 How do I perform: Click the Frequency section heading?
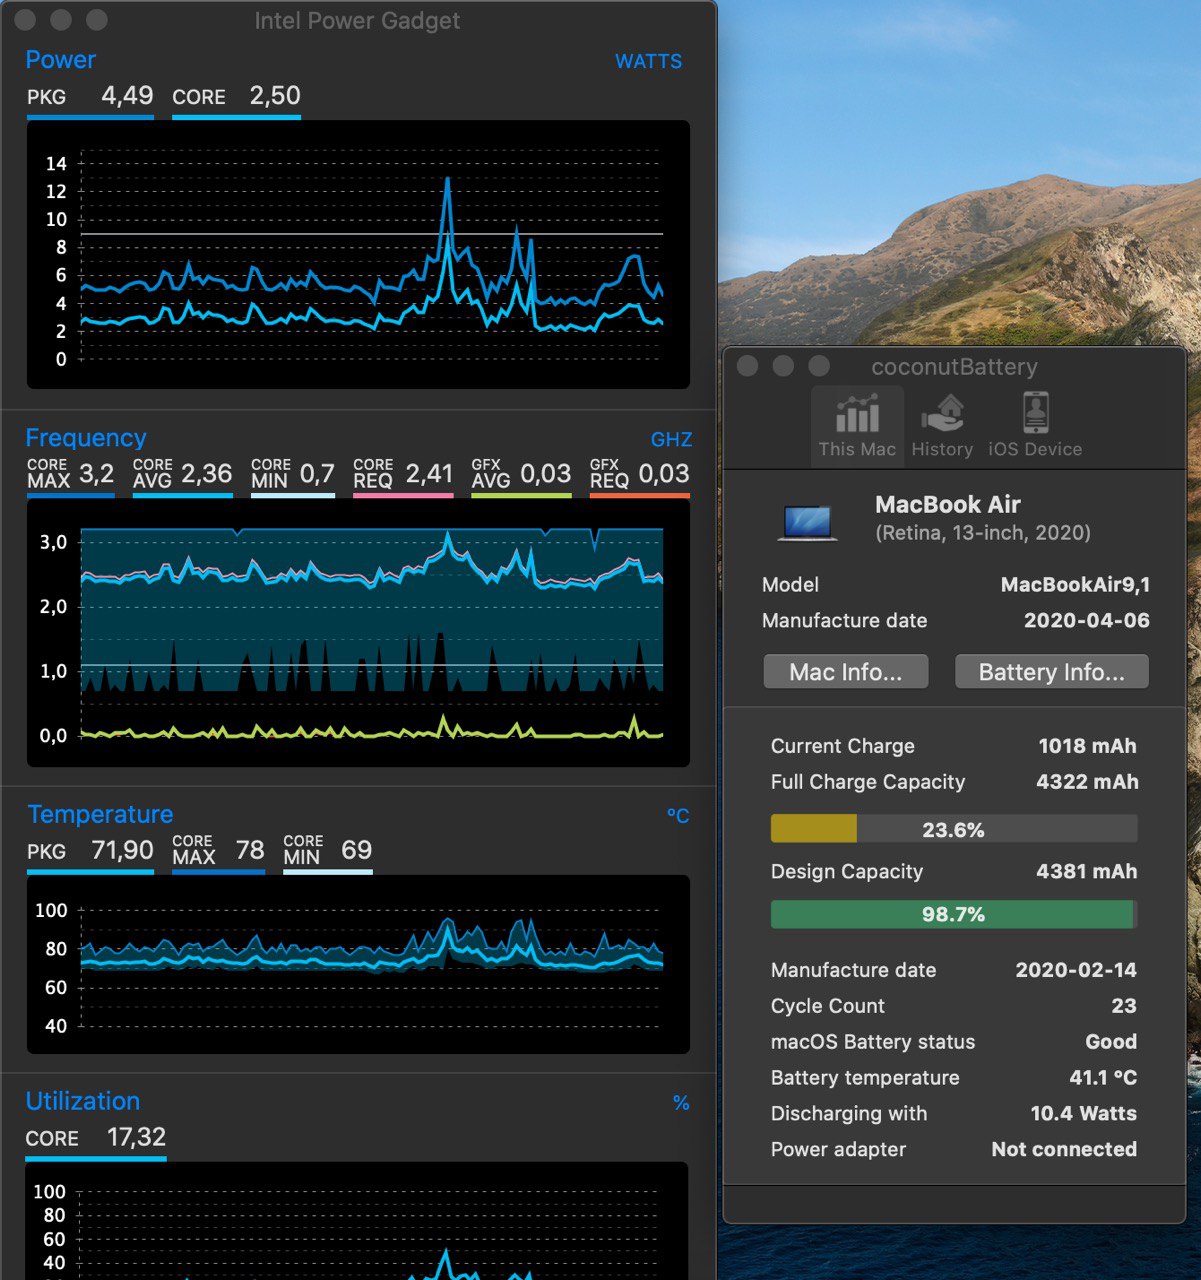tap(86, 438)
